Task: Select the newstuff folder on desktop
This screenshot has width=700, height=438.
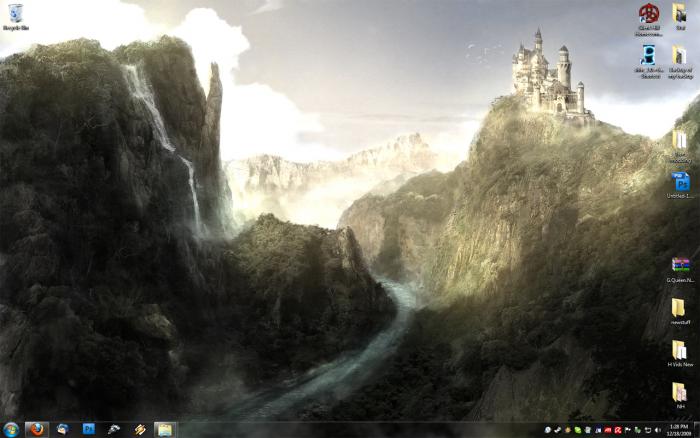Action: 680,308
